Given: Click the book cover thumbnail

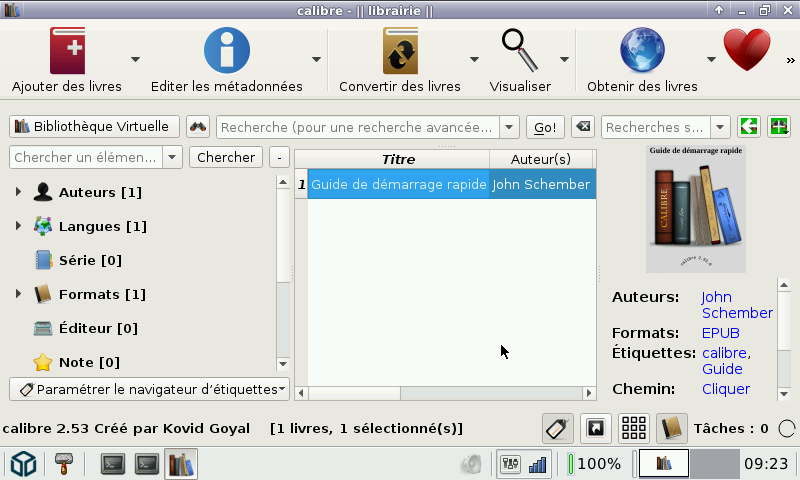Looking at the screenshot, I should pos(696,209).
